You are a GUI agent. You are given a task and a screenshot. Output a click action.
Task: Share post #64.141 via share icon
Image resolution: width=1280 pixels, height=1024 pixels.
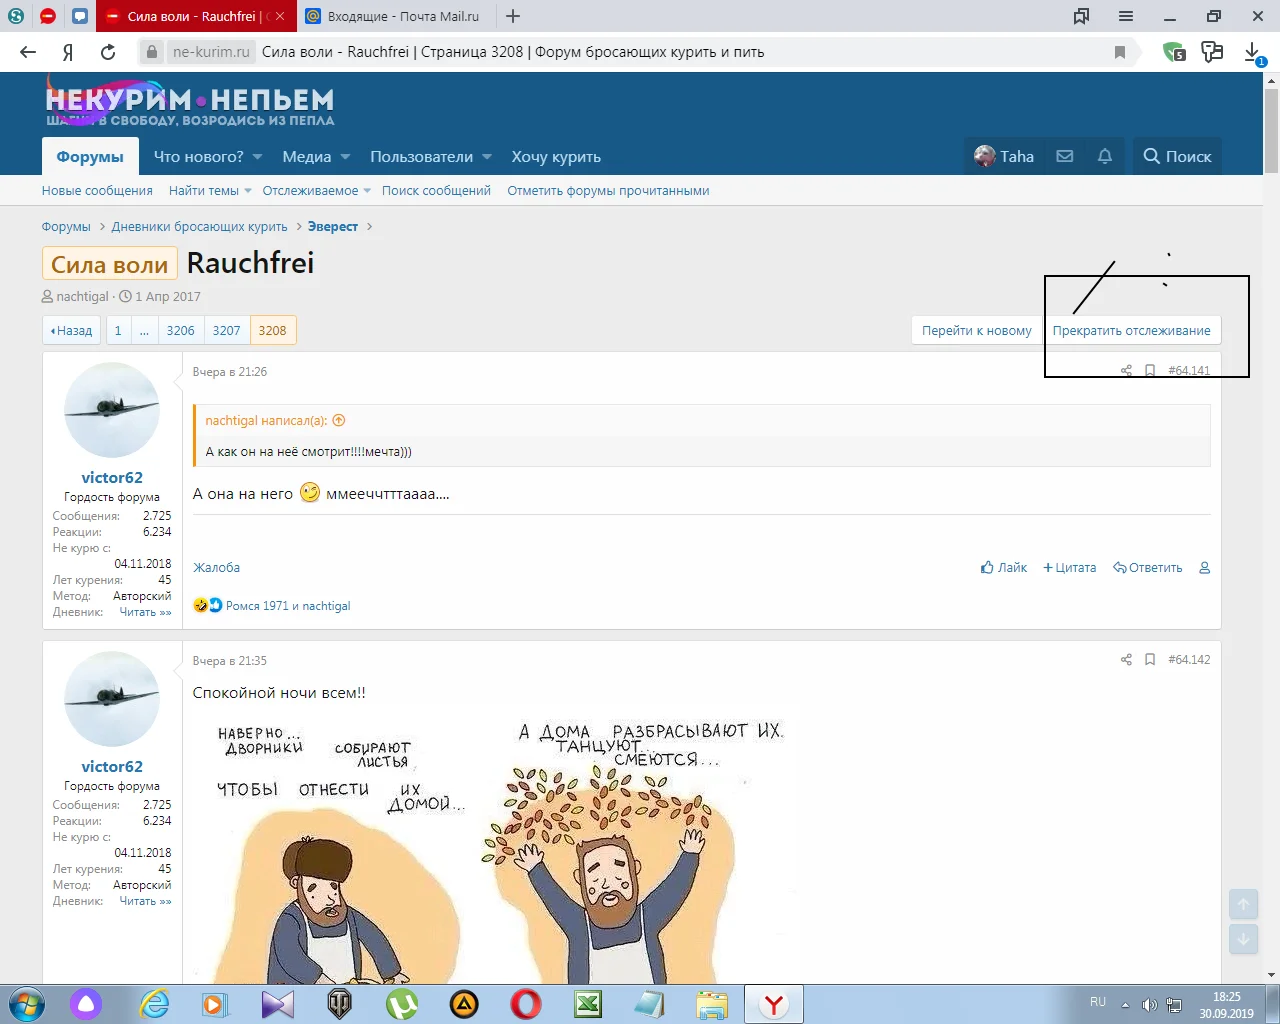pyautogui.click(x=1126, y=371)
